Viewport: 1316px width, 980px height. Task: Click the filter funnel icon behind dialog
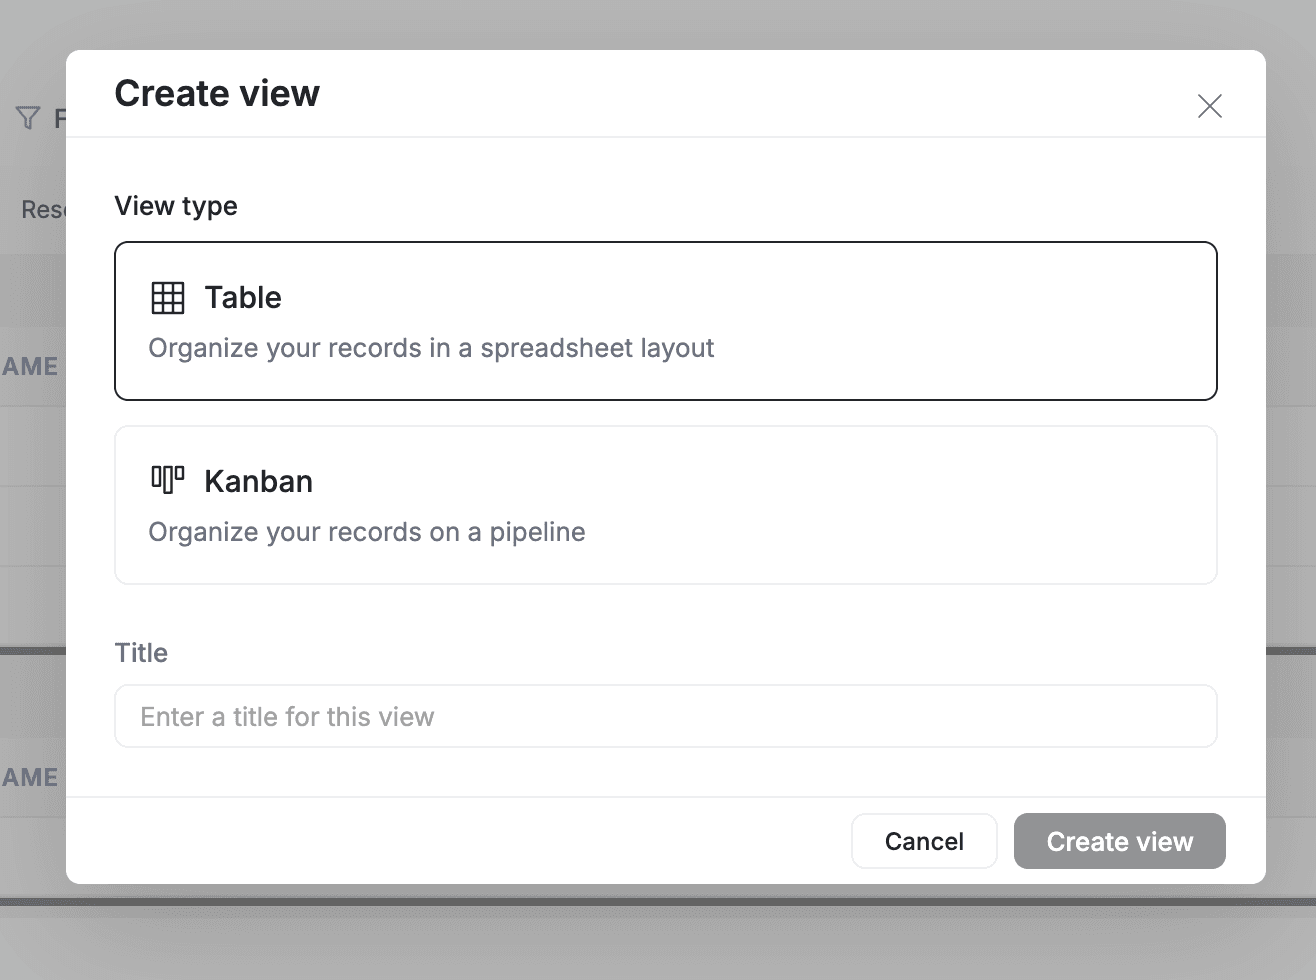[x=27, y=117]
